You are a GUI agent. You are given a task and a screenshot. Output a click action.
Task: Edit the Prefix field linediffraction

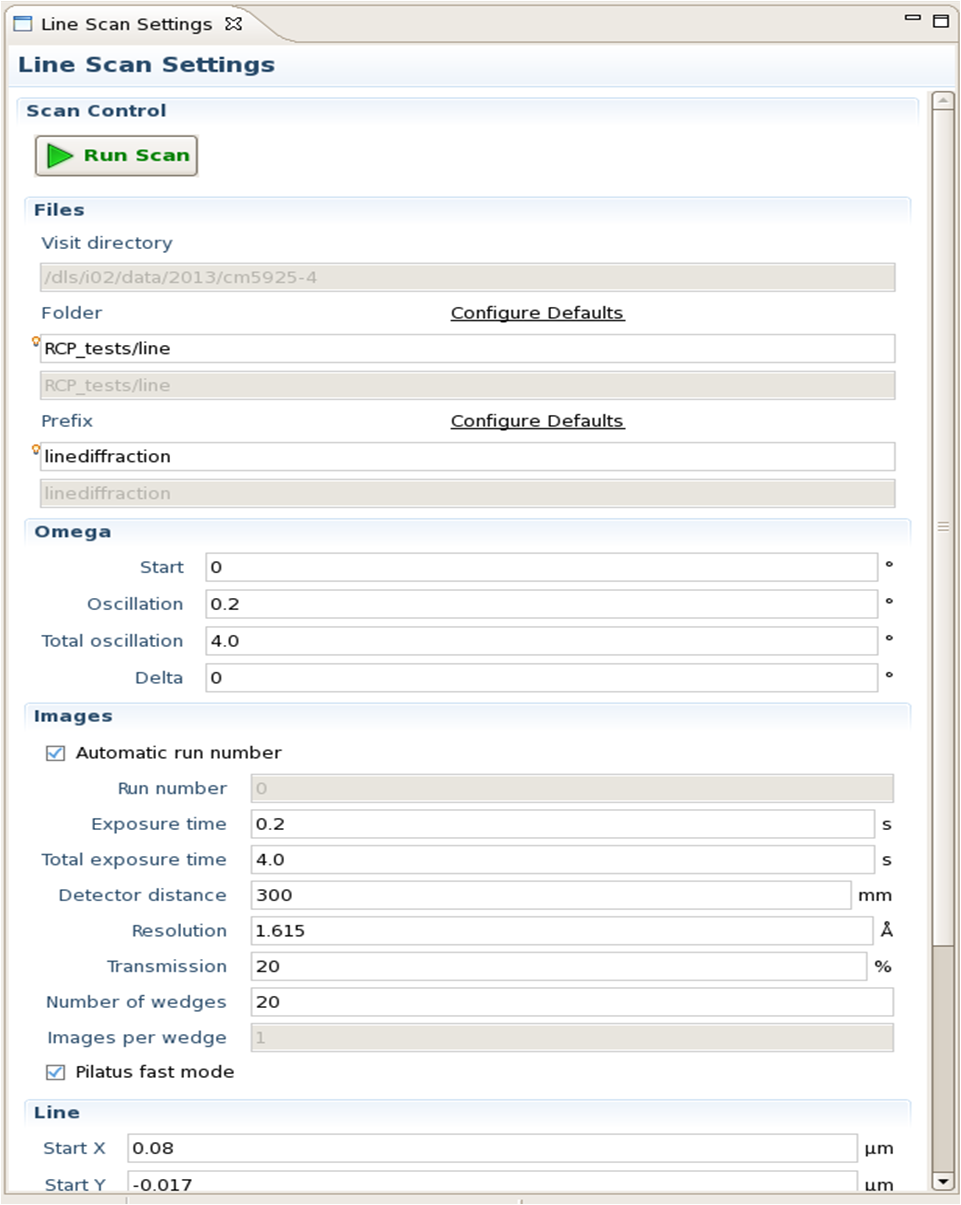467,456
